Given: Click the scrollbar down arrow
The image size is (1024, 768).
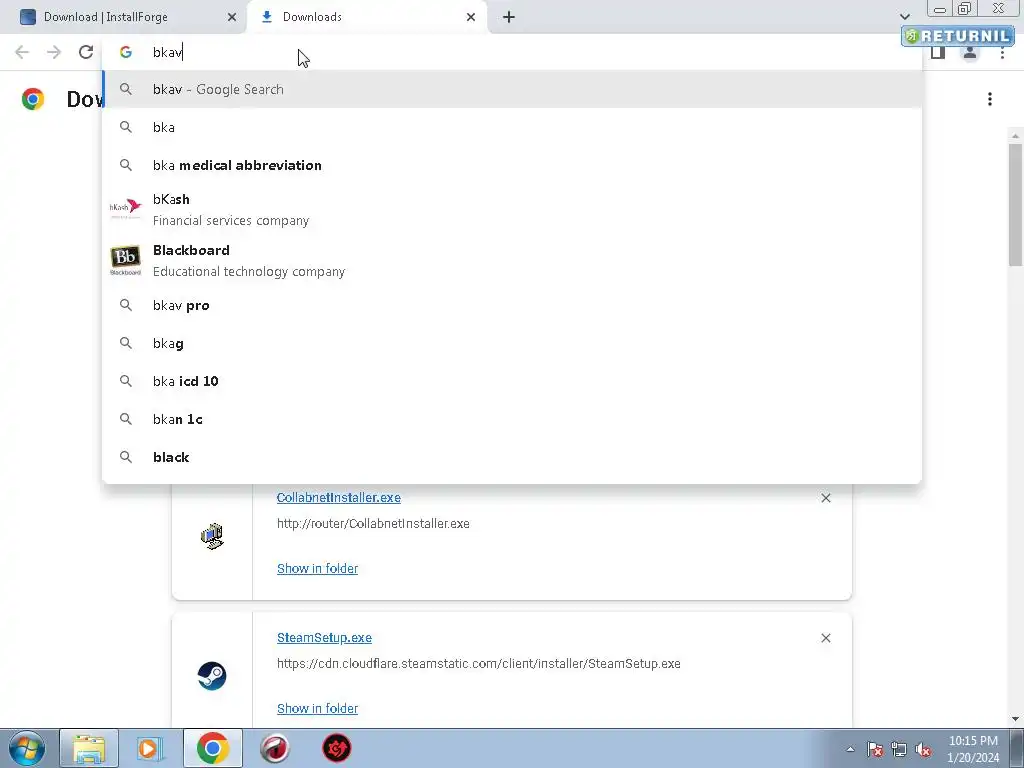Looking at the screenshot, I should tap(1015, 719).
